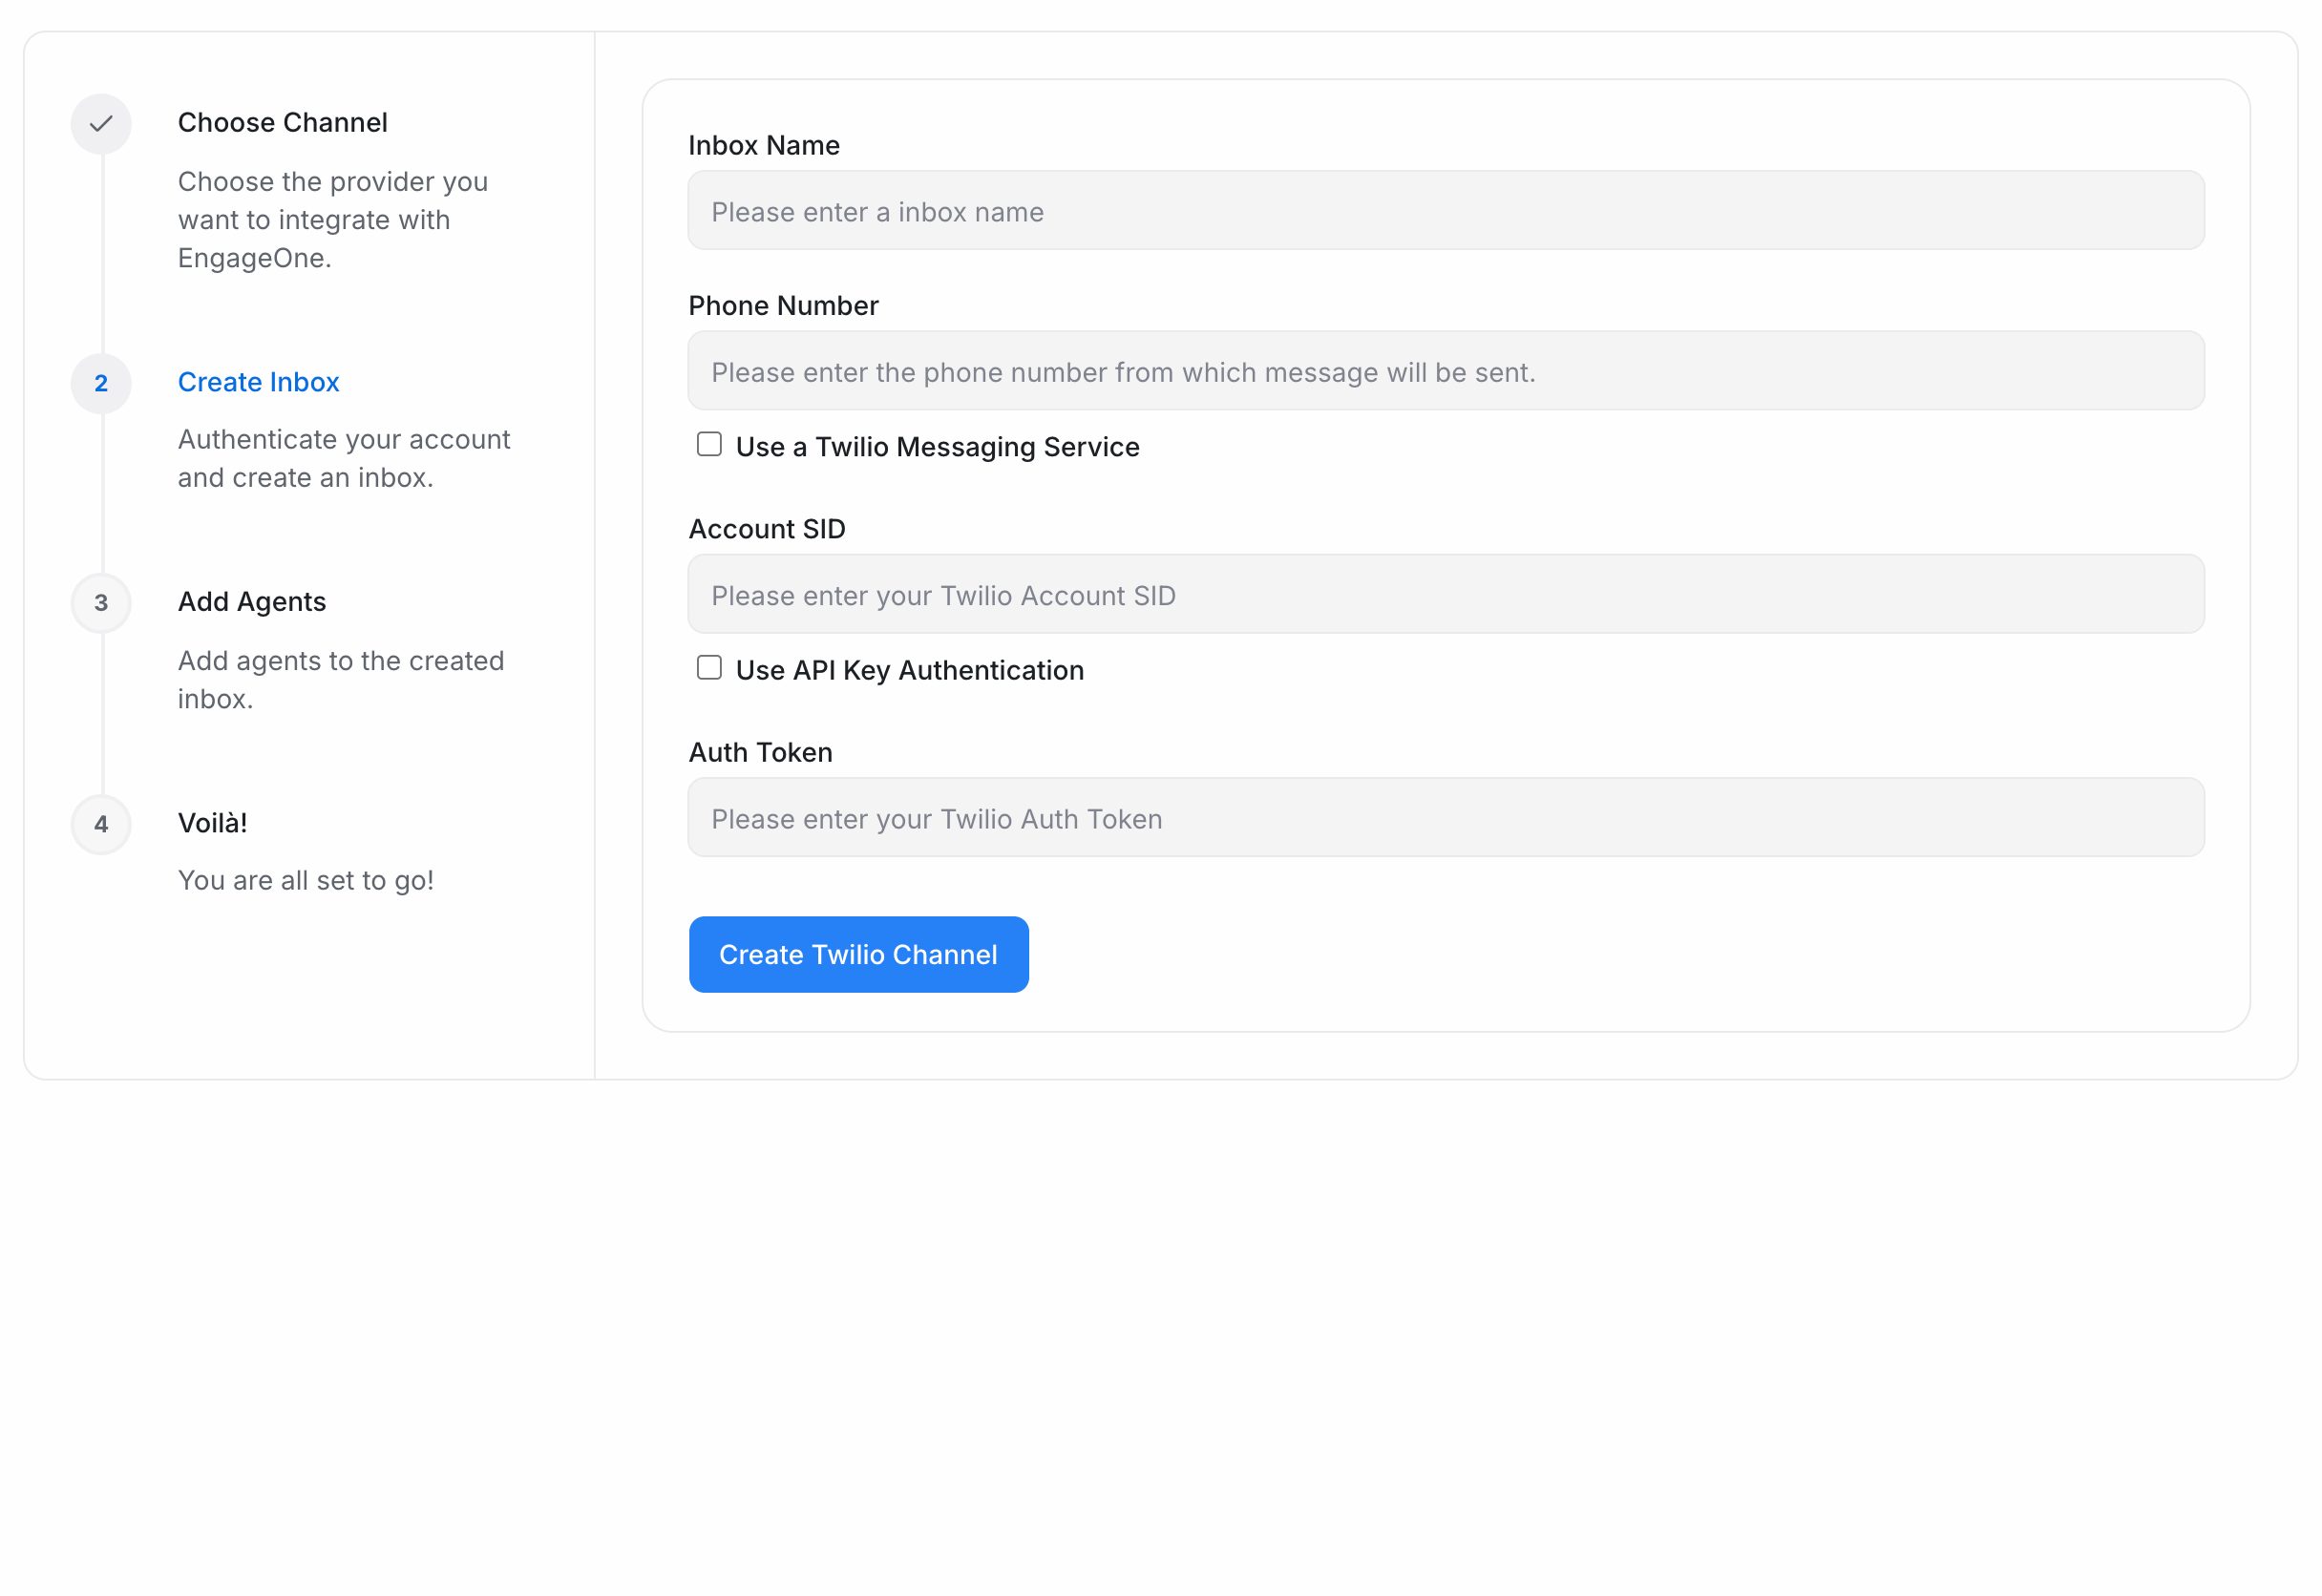Click the Auth Token field label

point(760,752)
